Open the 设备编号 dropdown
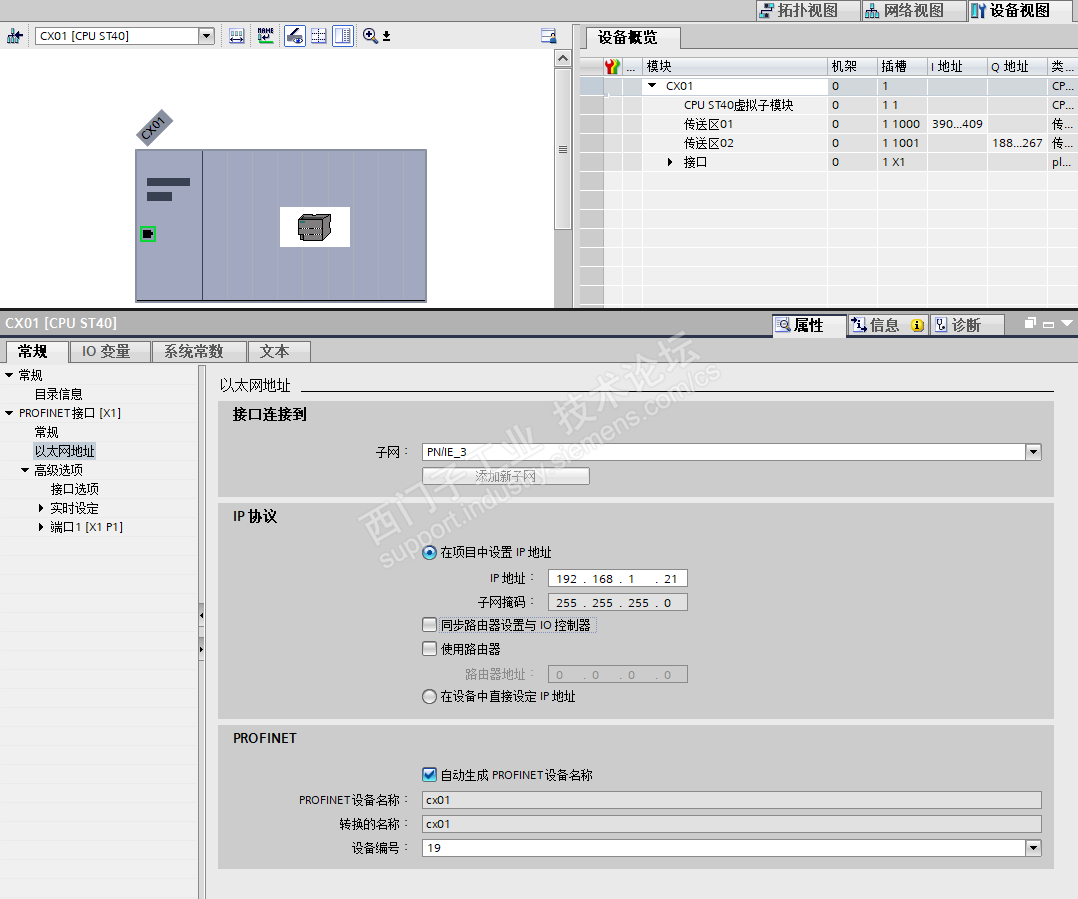The width and height of the screenshot is (1078, 899). coord(1033,847)
